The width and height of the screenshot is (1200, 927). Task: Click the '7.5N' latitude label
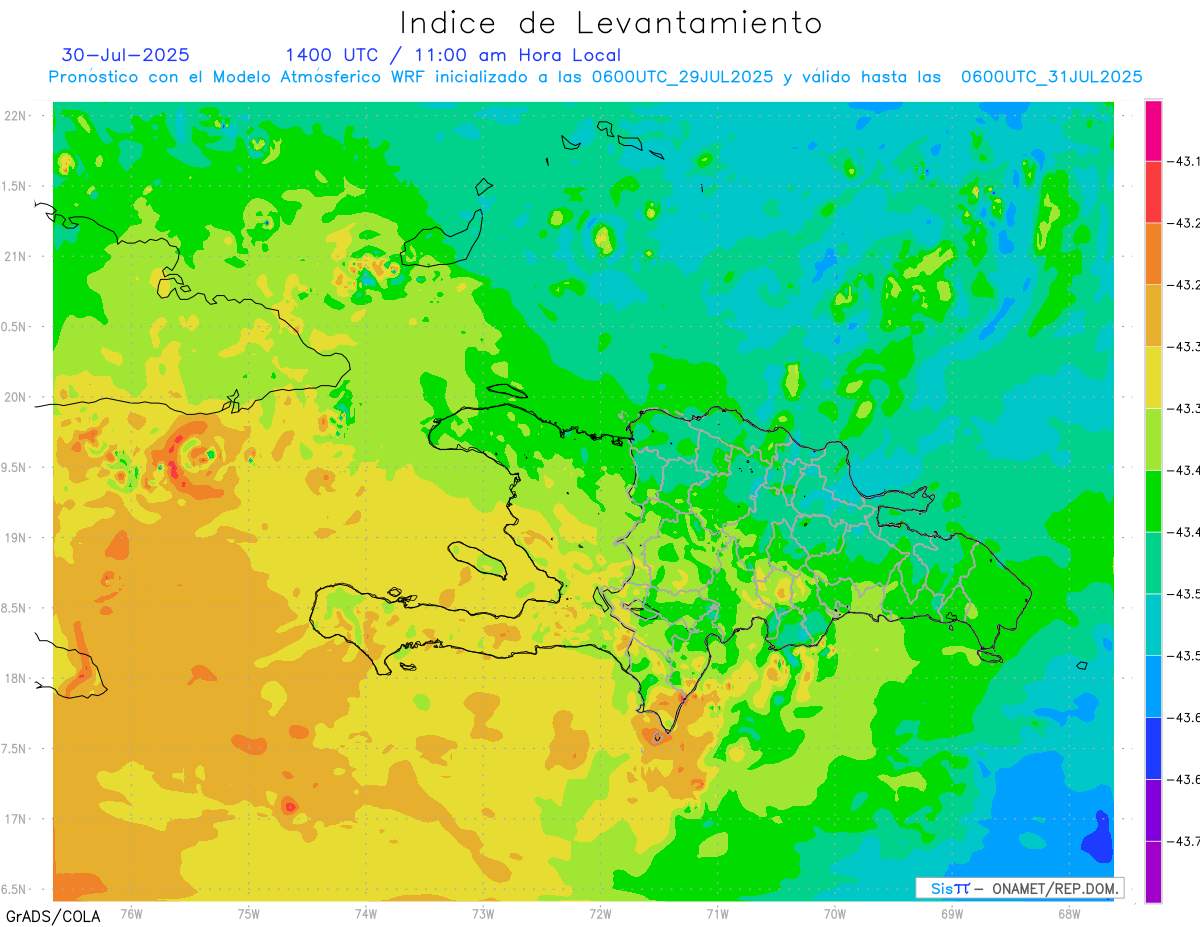(x=15, y=748)
